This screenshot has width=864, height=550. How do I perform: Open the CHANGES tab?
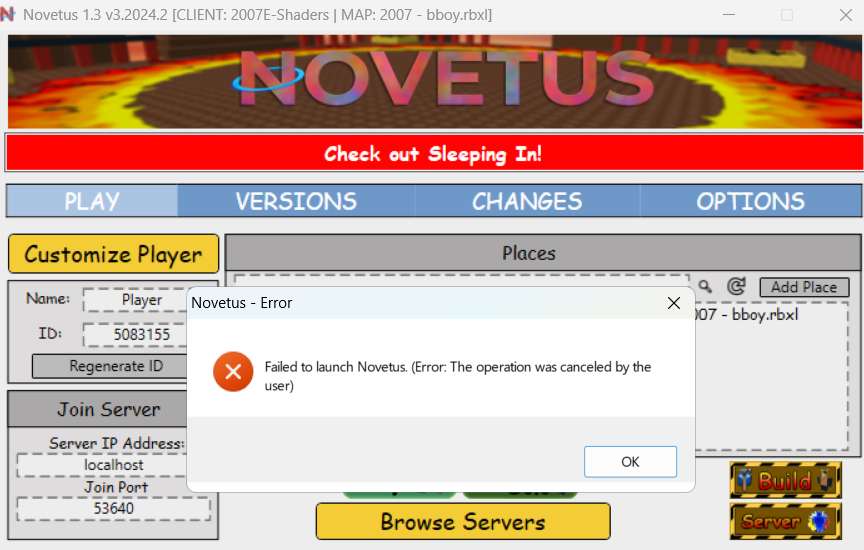click(527, 201)
